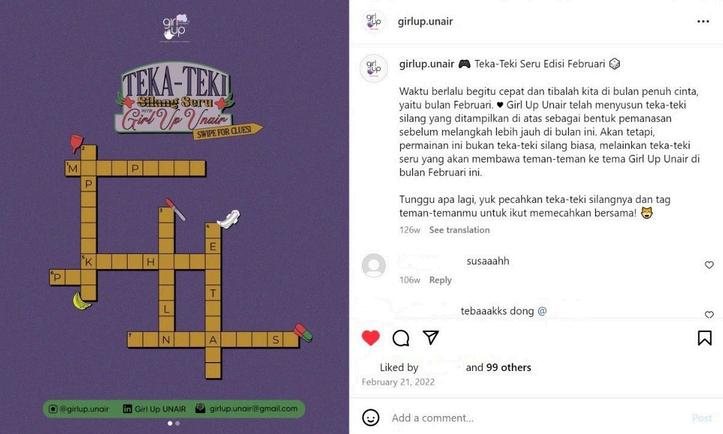Click commenter's gray default avatar

[x=373, y=265]
